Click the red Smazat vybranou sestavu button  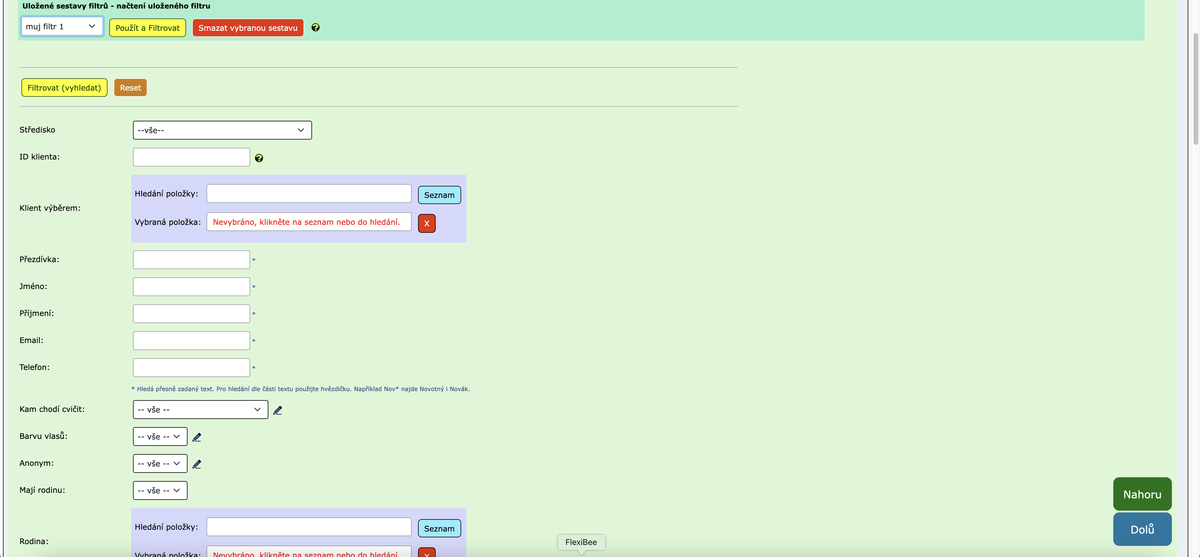coord(248,28)
